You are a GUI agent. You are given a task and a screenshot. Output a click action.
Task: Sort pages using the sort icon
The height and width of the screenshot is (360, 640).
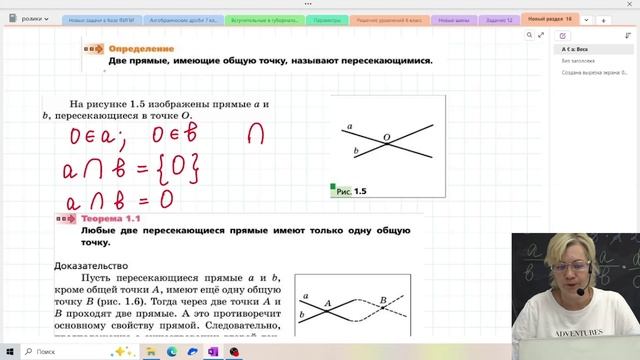628,36
